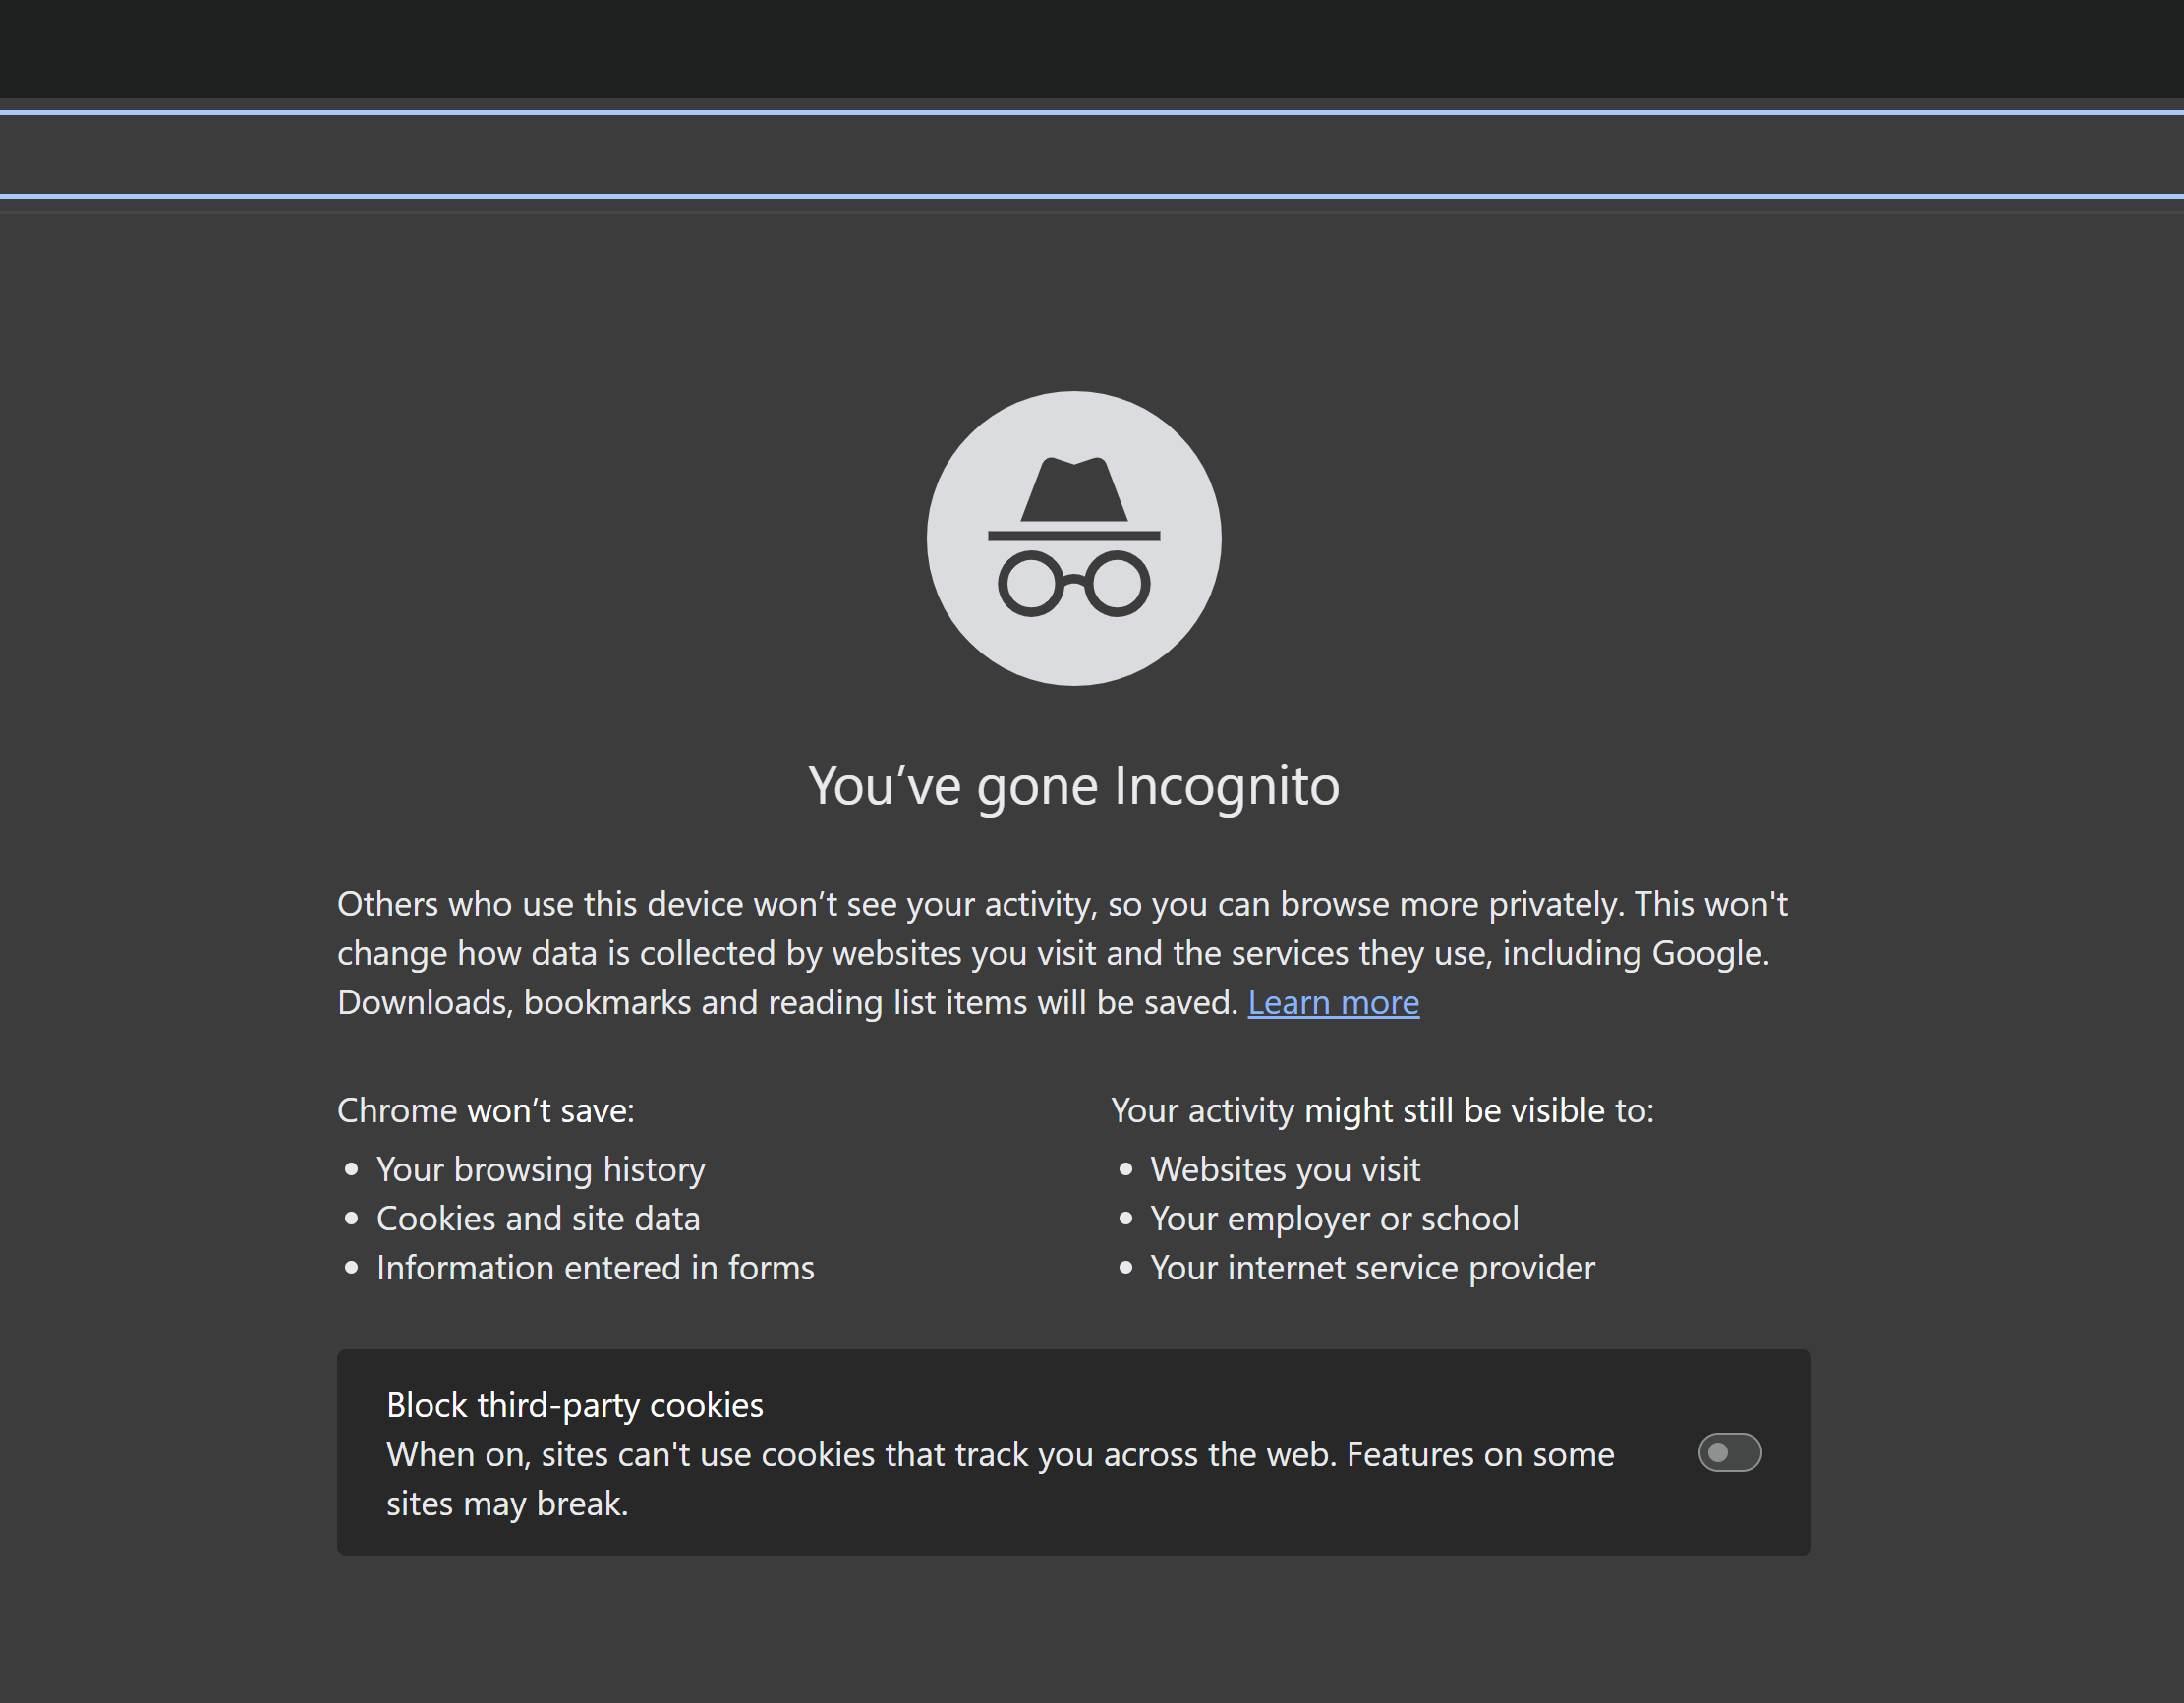
Task: Click the dark tab strip area at top
Action: click(1090, 48)
